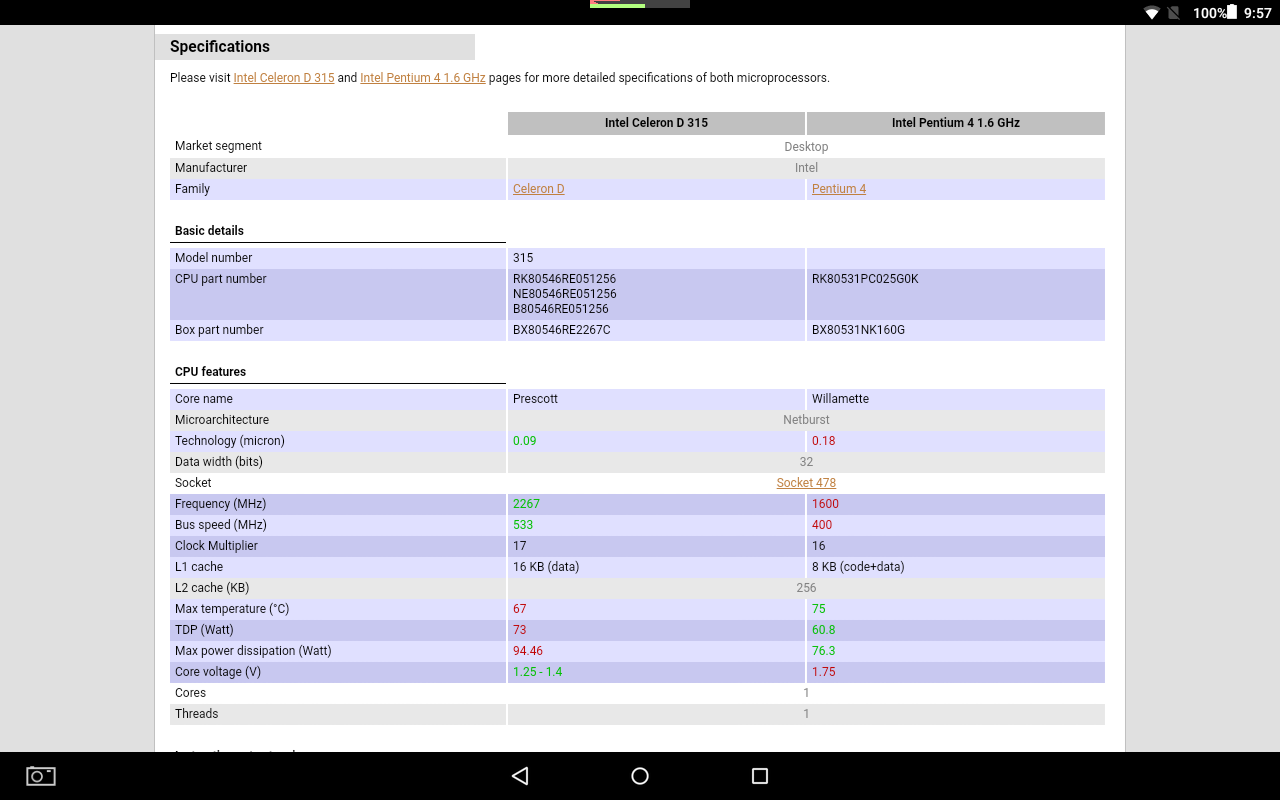The image size is (1280, 800).
Task: Select part number RK80531PC025G0K
Action: click(x=865, y=279)
